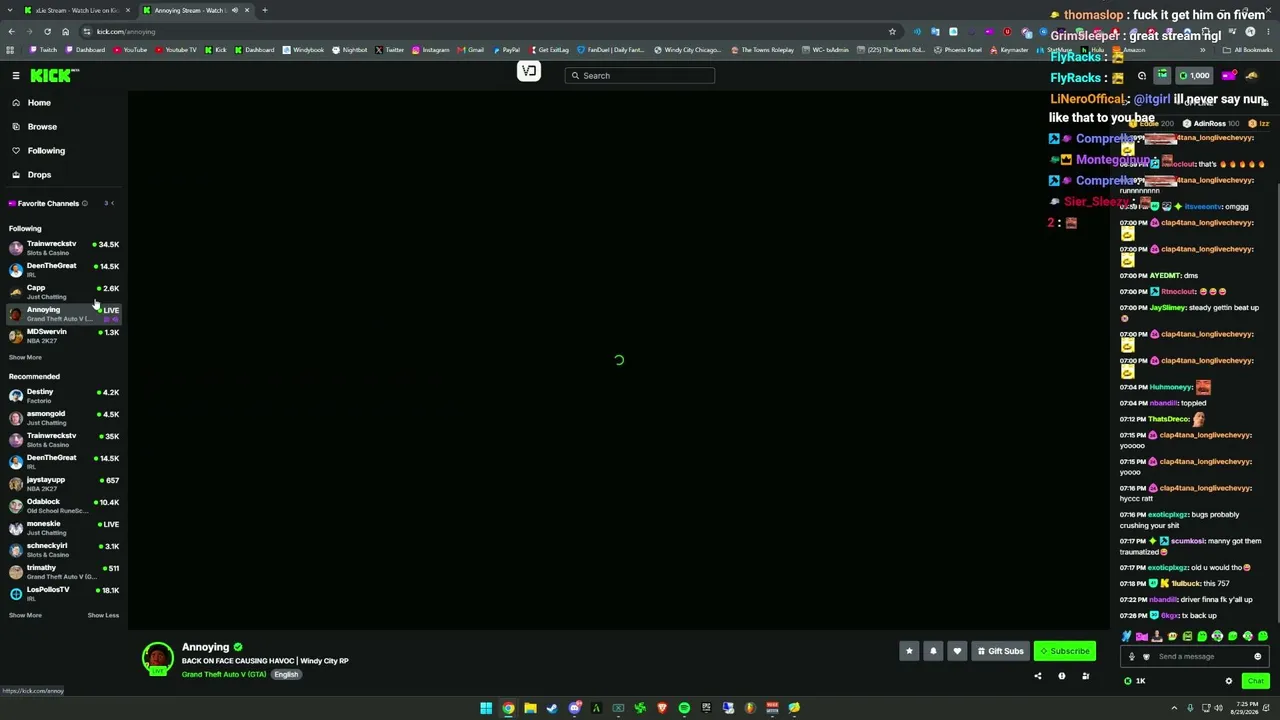Click the Send a message chat input

coord(1197,657)
